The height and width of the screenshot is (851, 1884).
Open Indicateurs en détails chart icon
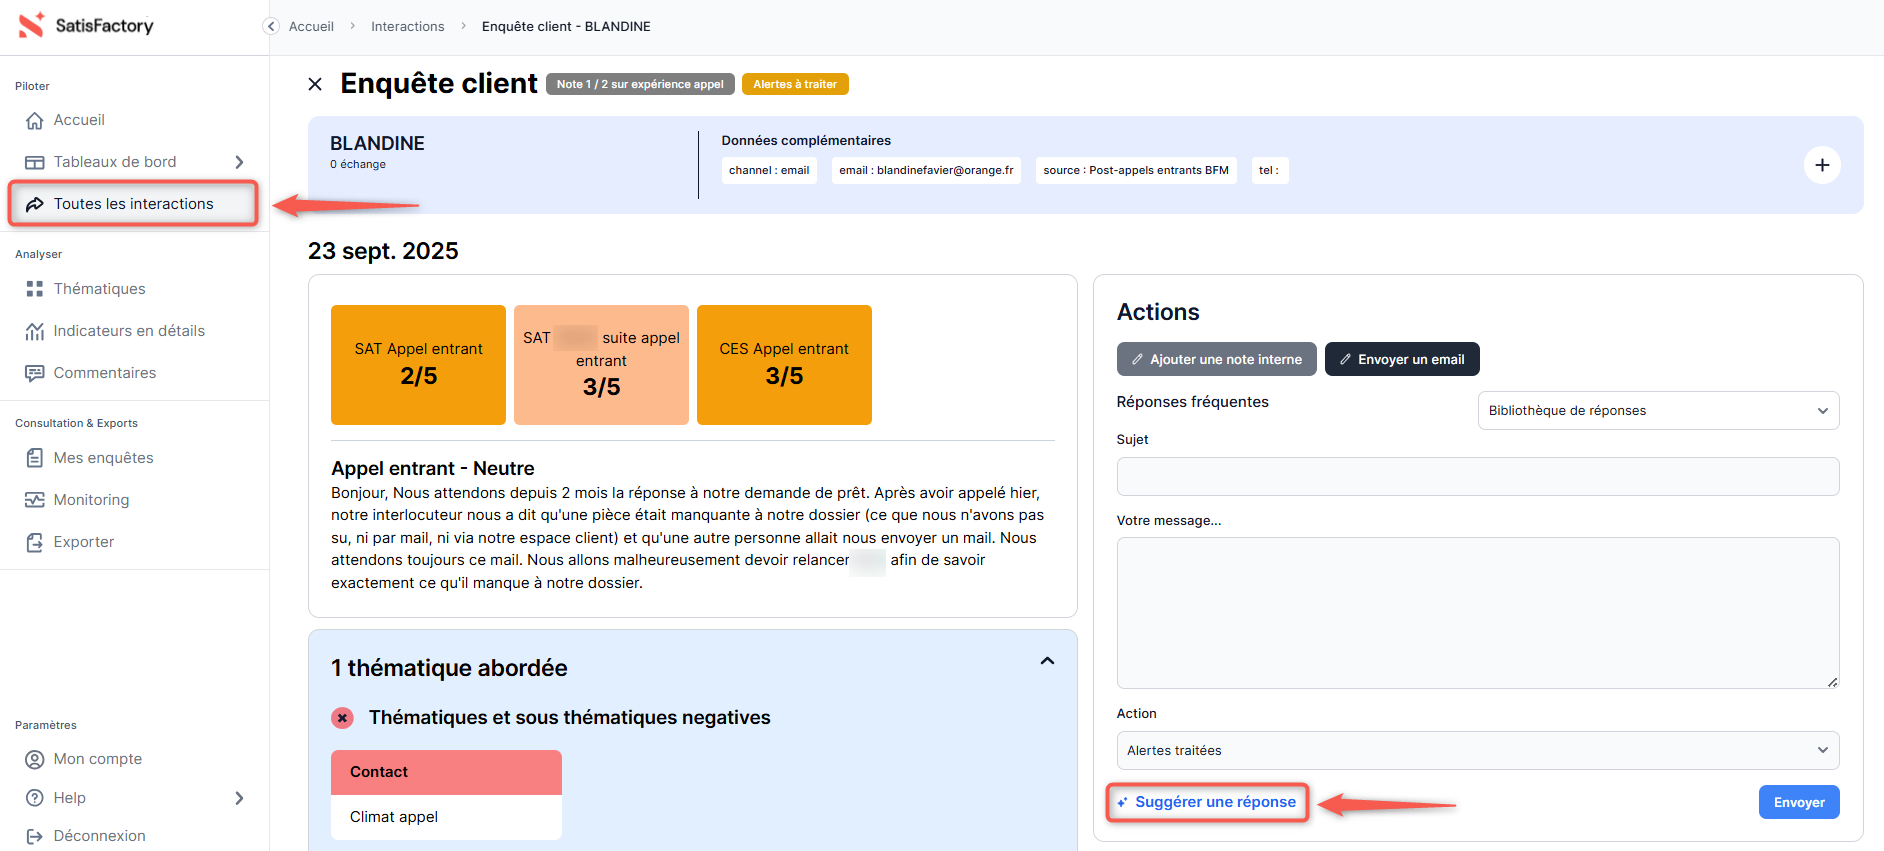click(x=35, y=331)
